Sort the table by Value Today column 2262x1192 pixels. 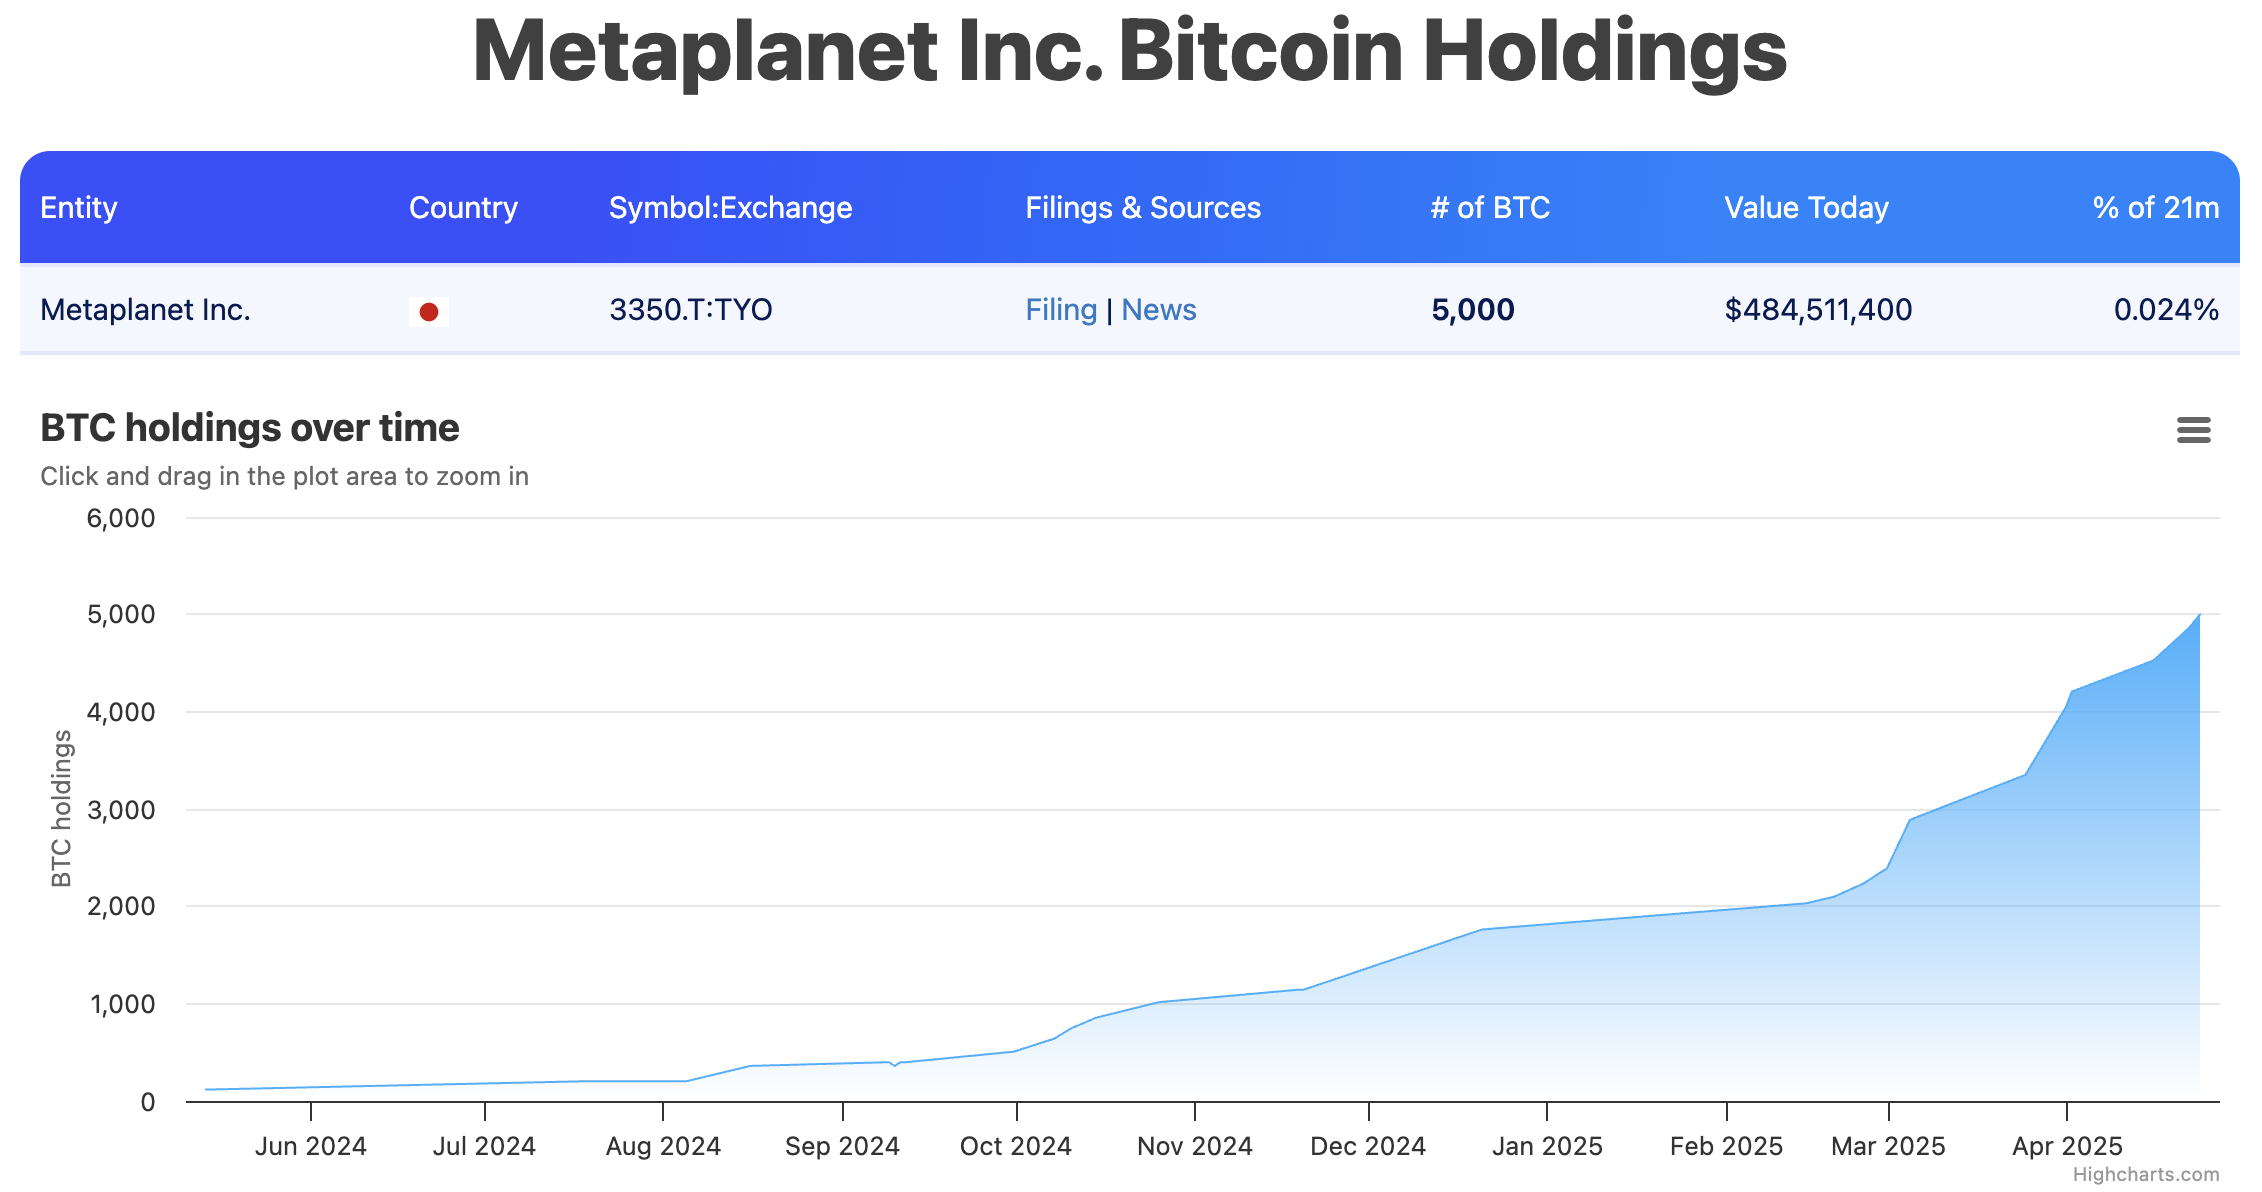(1806, 208)
